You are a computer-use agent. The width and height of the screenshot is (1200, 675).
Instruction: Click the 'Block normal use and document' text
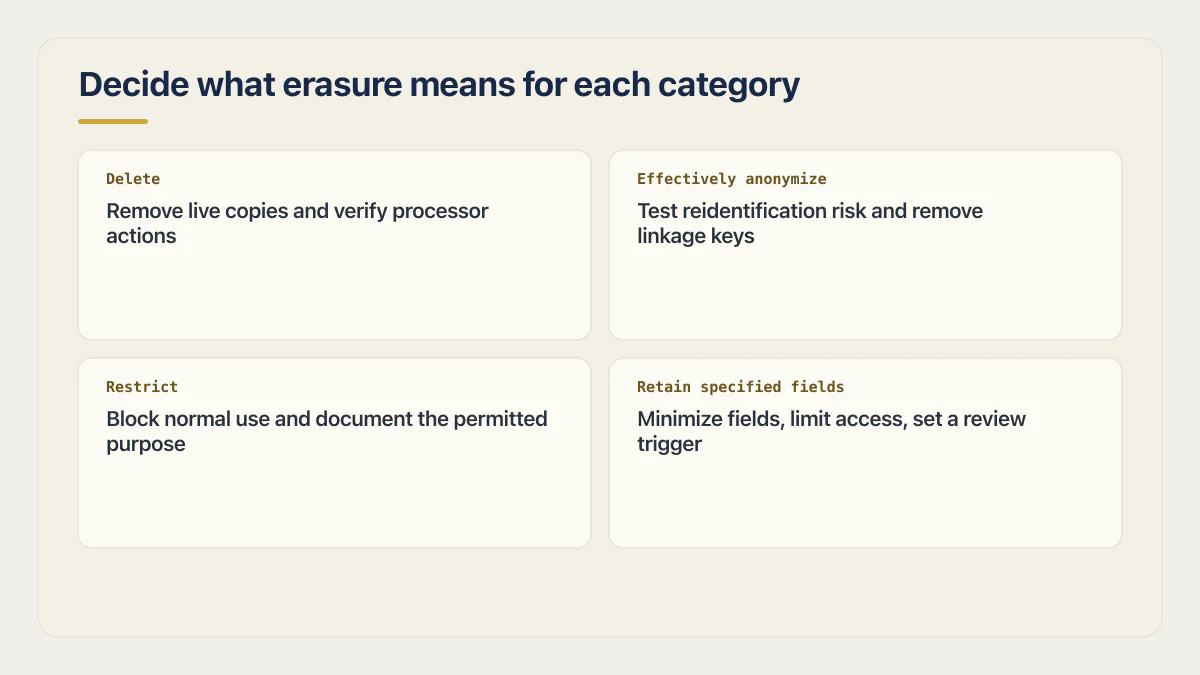tap(327, 432)
